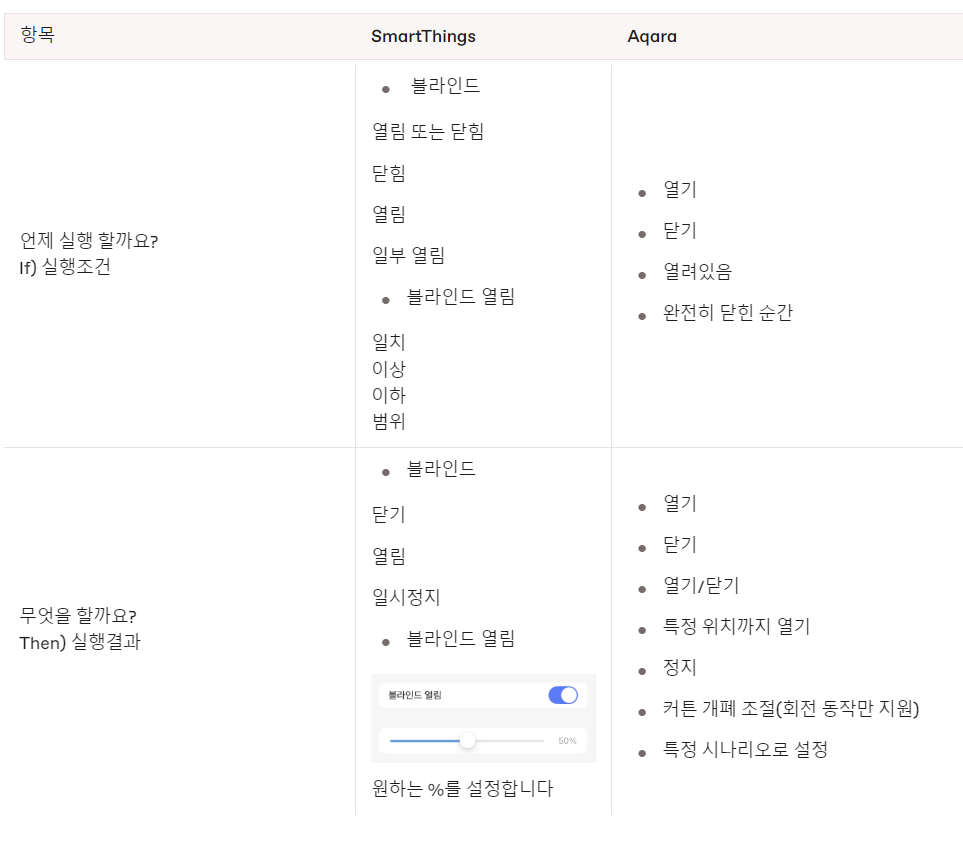Click the Aqara column header
963x845 pixels.
point(652,37)
